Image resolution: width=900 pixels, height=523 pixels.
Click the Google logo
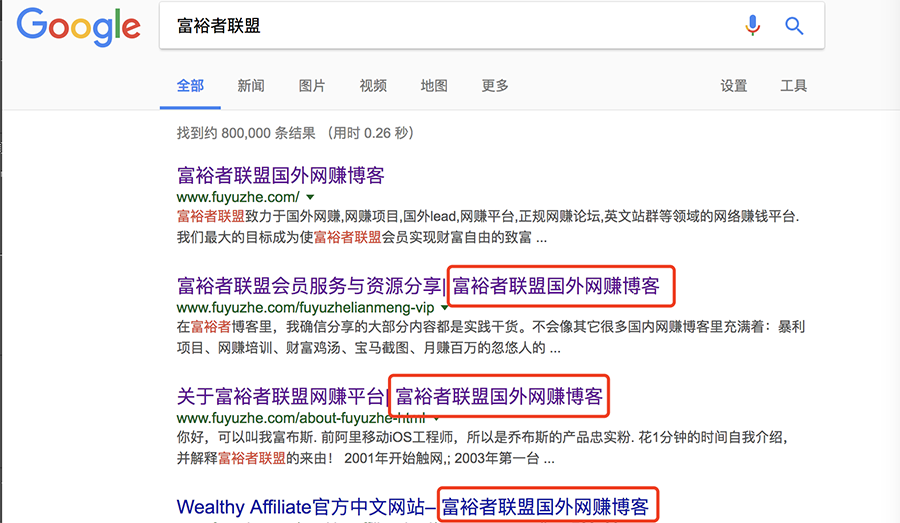pyautogui.click(x=78, y=27)
